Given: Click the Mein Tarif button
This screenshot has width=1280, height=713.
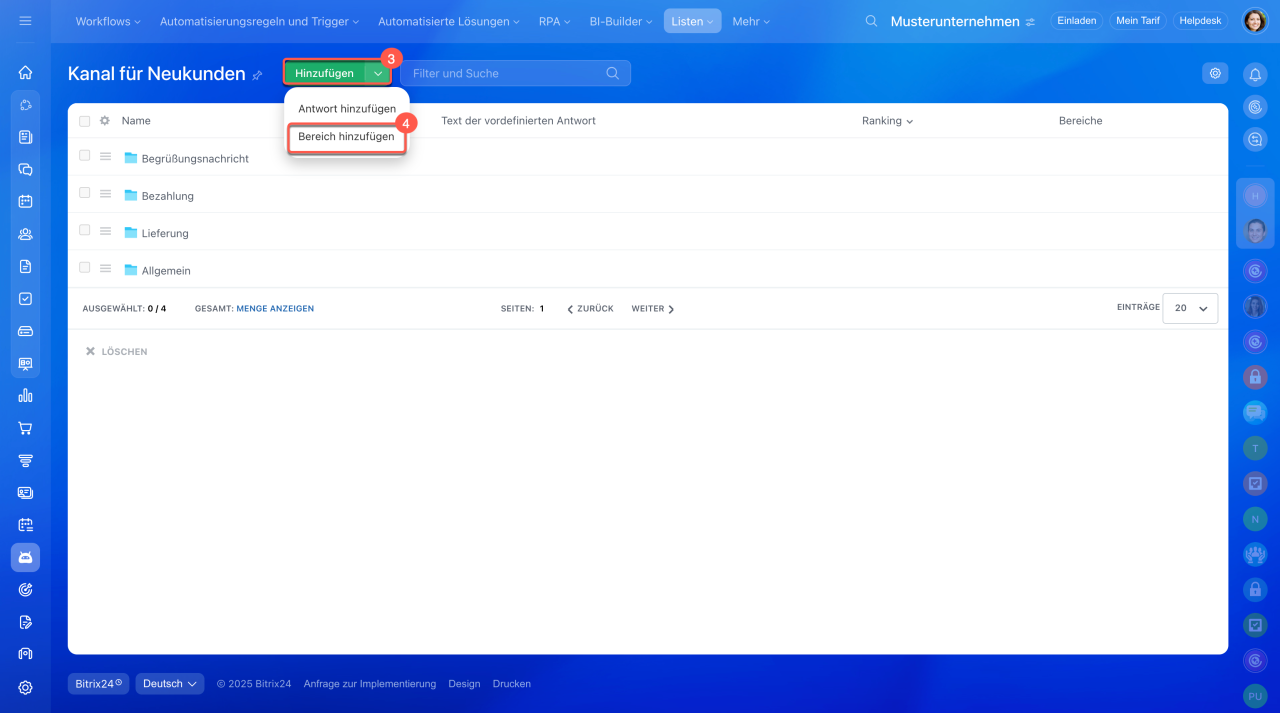Looking at the screenshot, I should point(1138,21).
